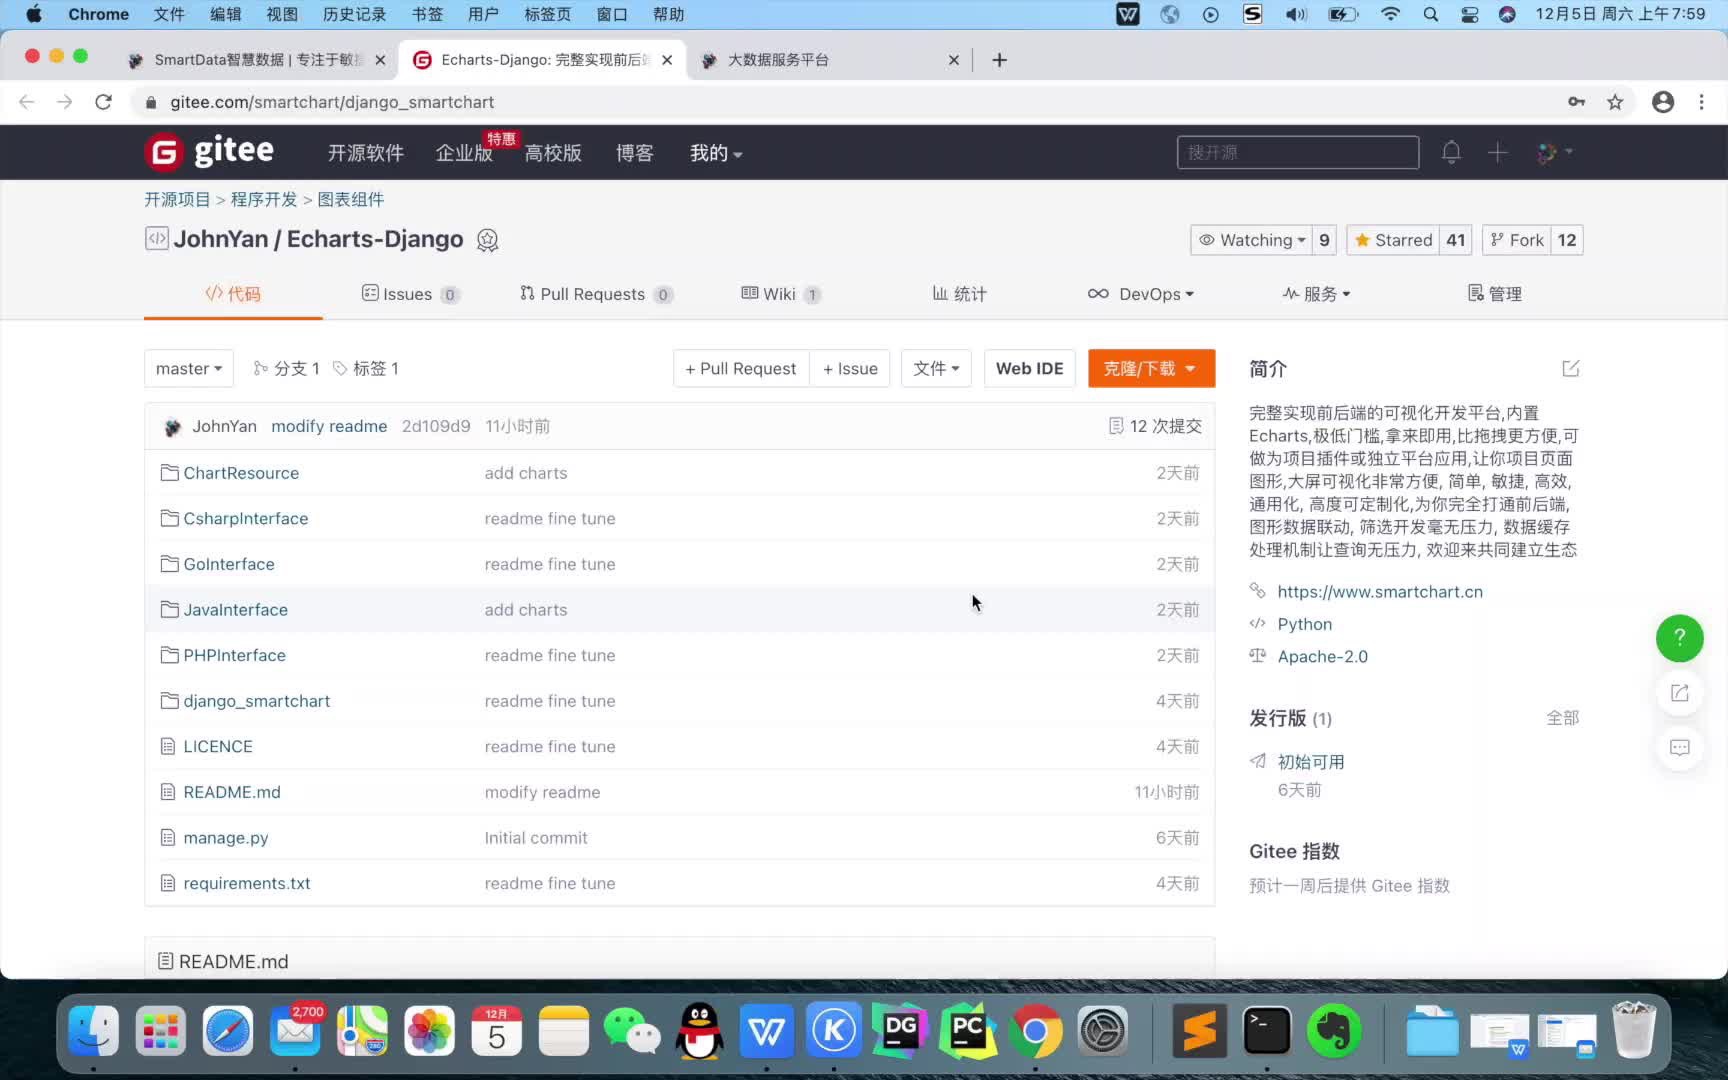Open the floating feedback chat icon
The width and height of the screenshot is (1728, 1080).
pos(1679,748)
